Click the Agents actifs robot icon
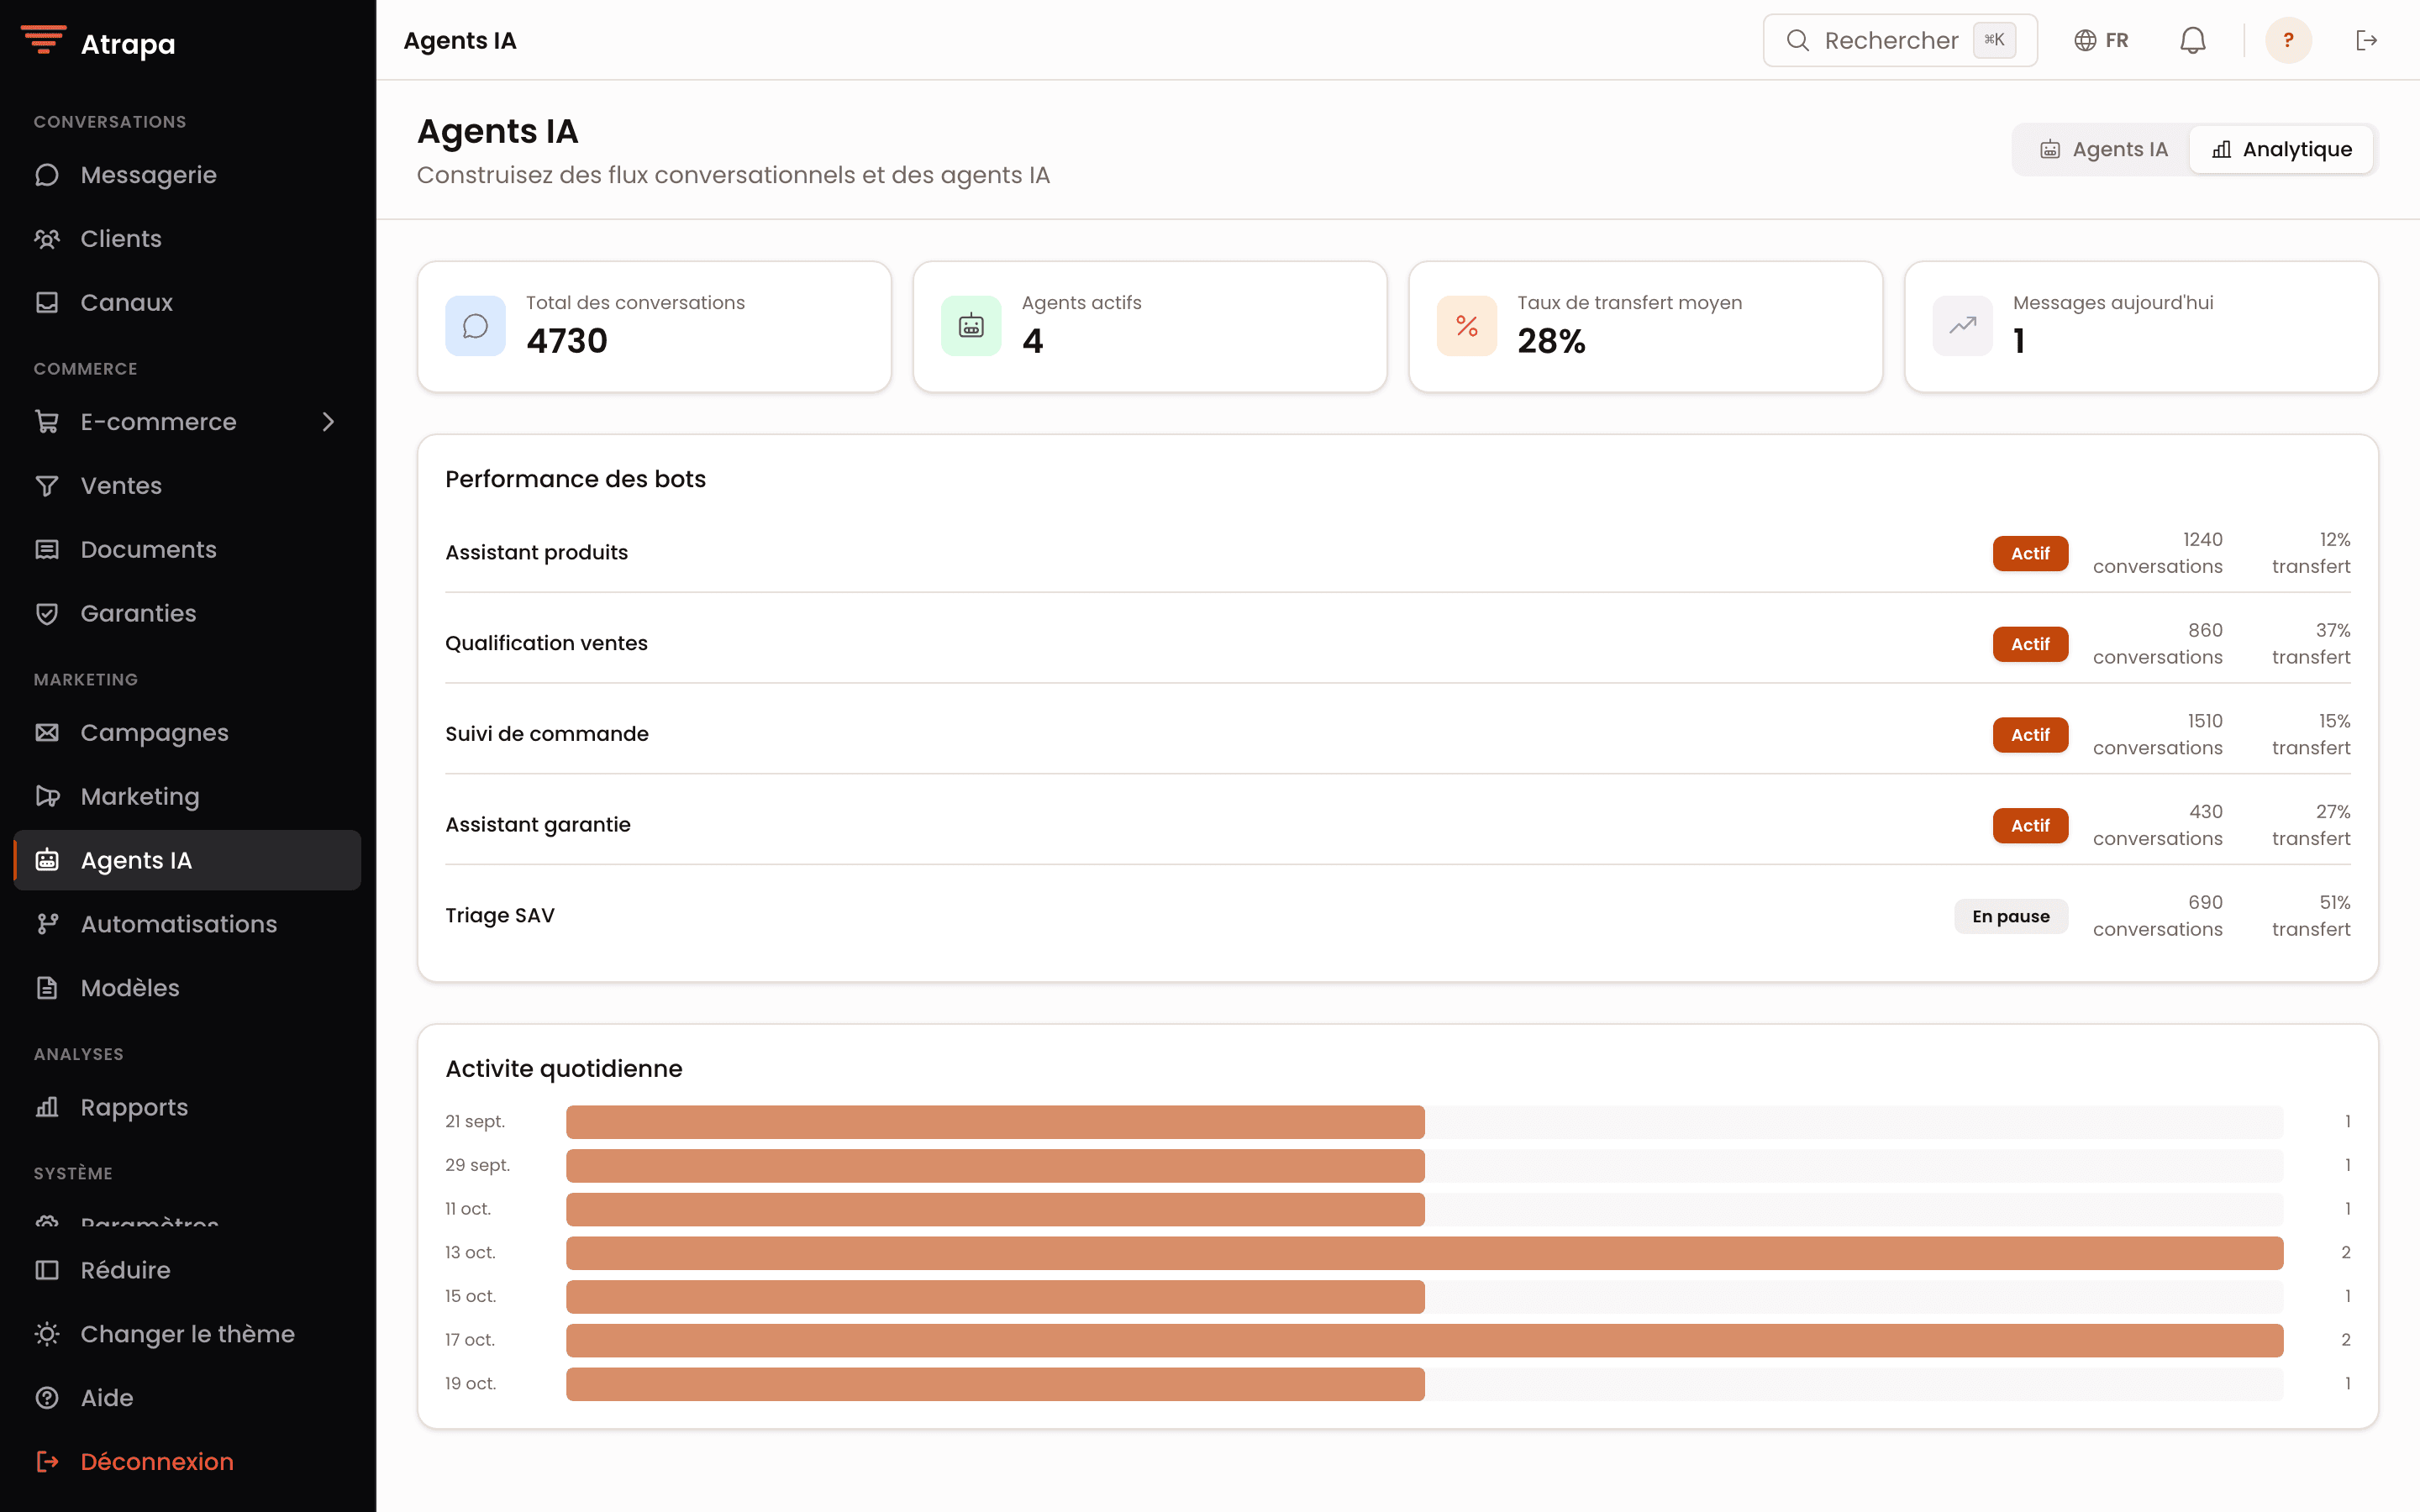Image resolution: width=2420 pixels, height=1512 pixels. [971, 326]
